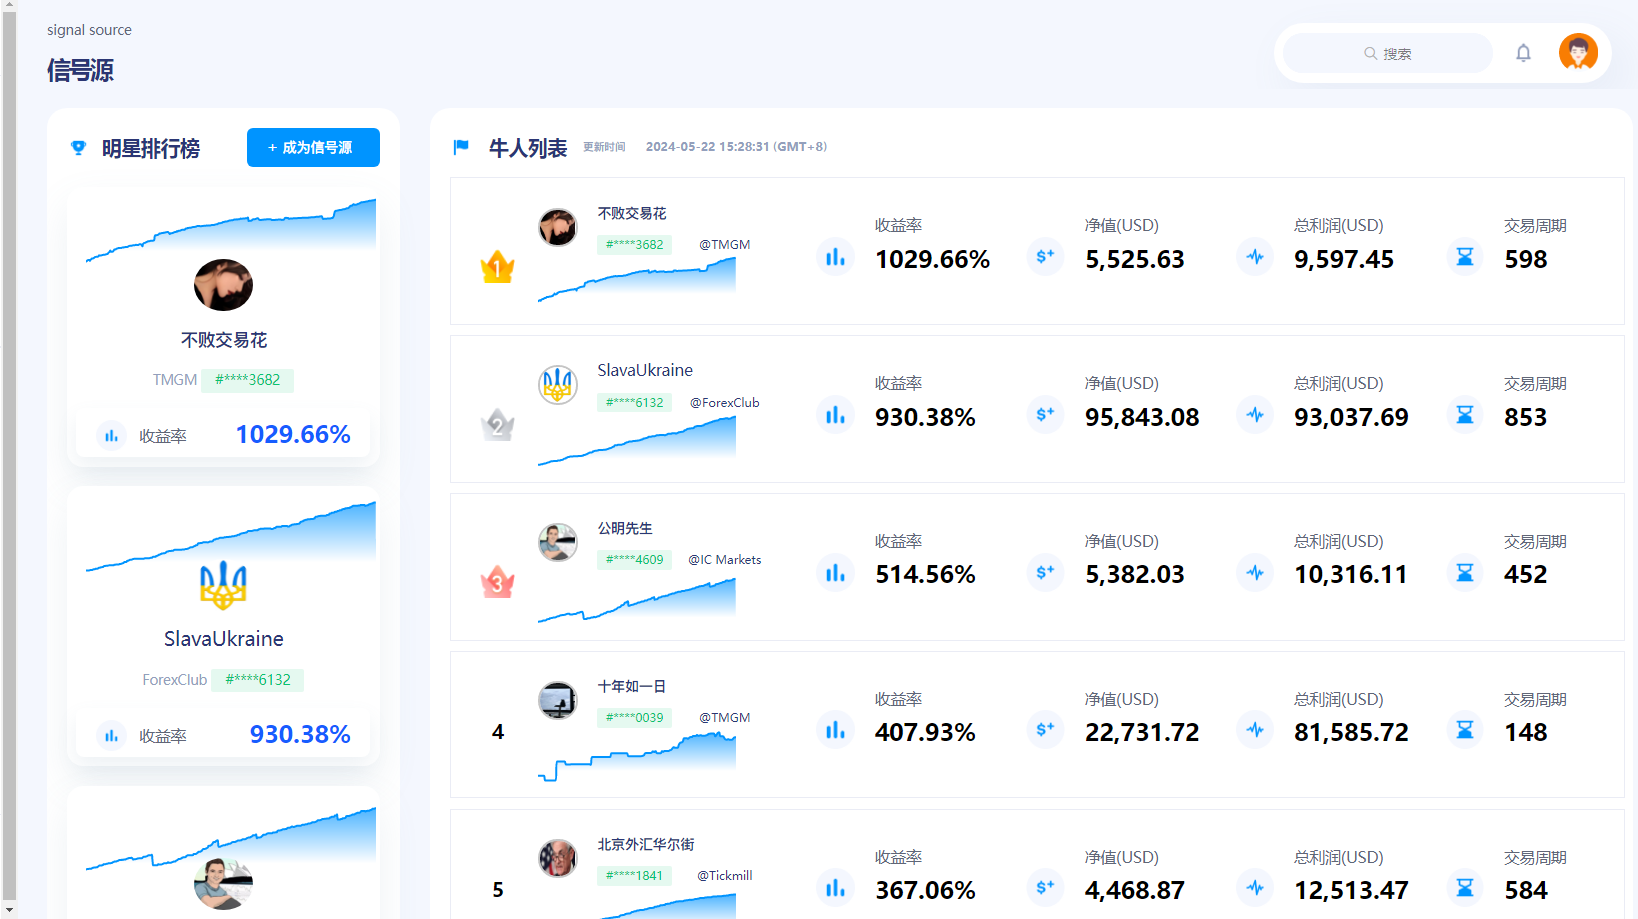Open SlavaUkraine's trident logo in ranking card
The height and width of the screenshot is (919, 1638).
pos(223,584)
